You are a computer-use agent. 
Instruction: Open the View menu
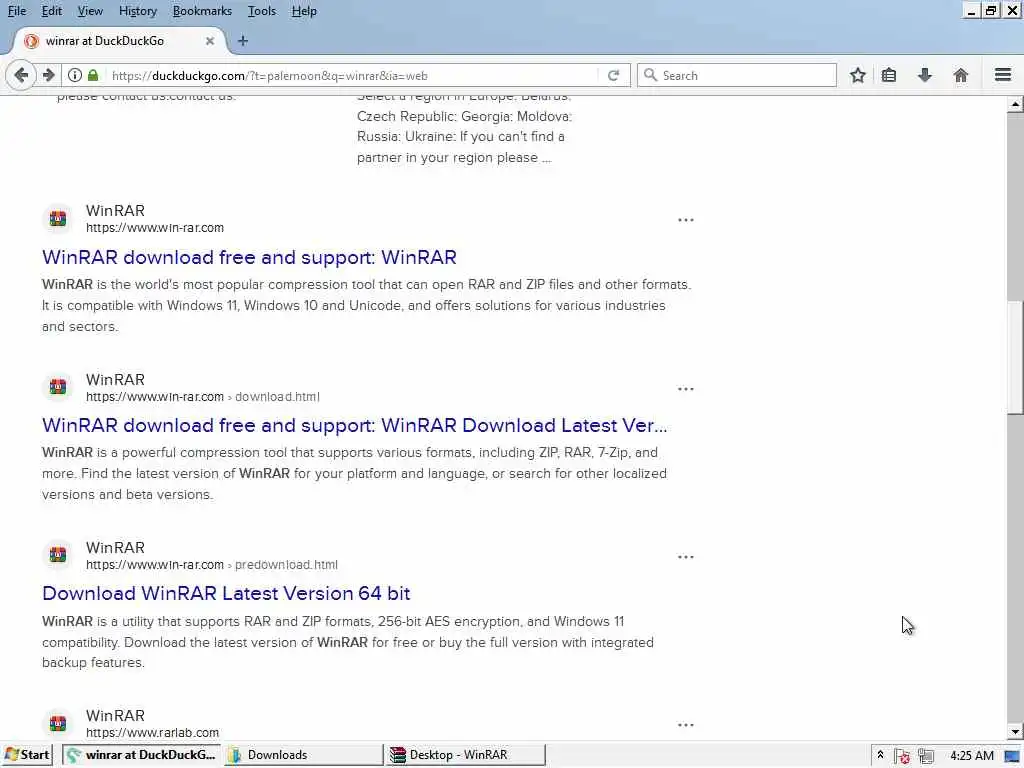pos(90,11)
